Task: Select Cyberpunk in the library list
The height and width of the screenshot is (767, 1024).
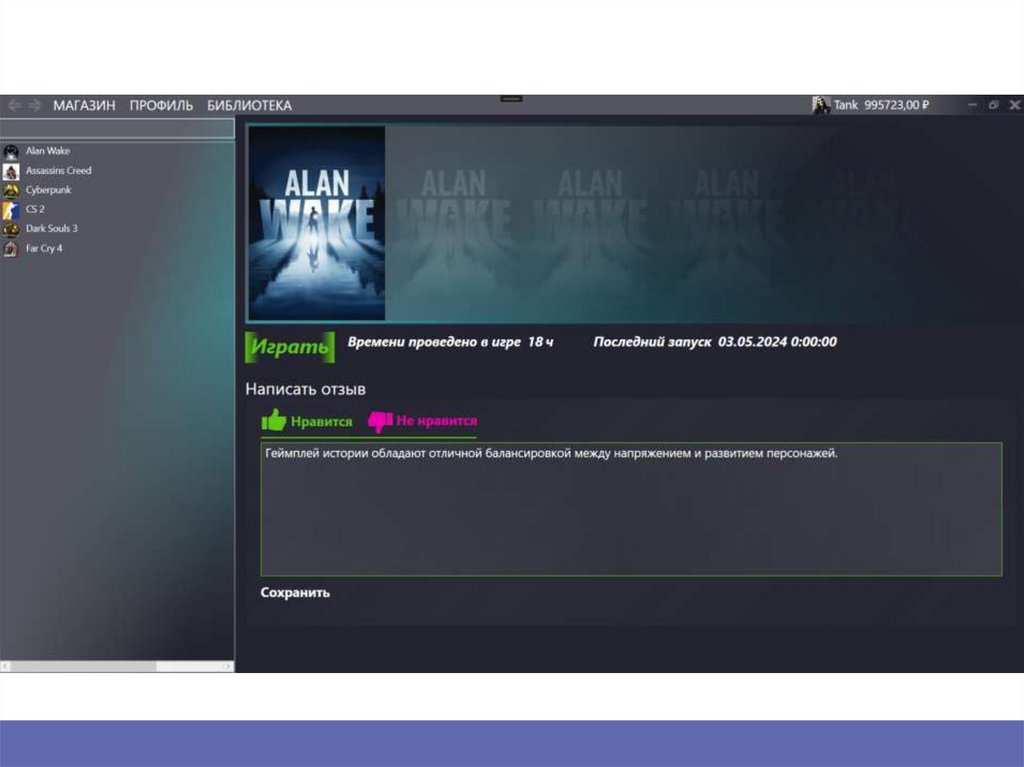Action: click(x=48, y=190)
